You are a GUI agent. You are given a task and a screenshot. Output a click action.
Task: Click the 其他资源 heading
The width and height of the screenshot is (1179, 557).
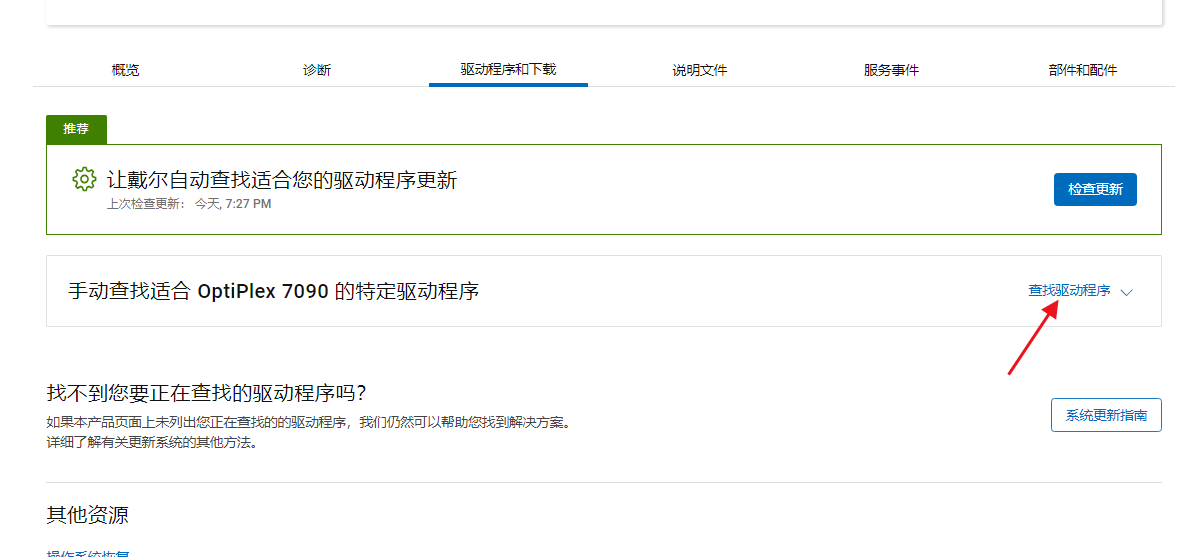(87, 515)
